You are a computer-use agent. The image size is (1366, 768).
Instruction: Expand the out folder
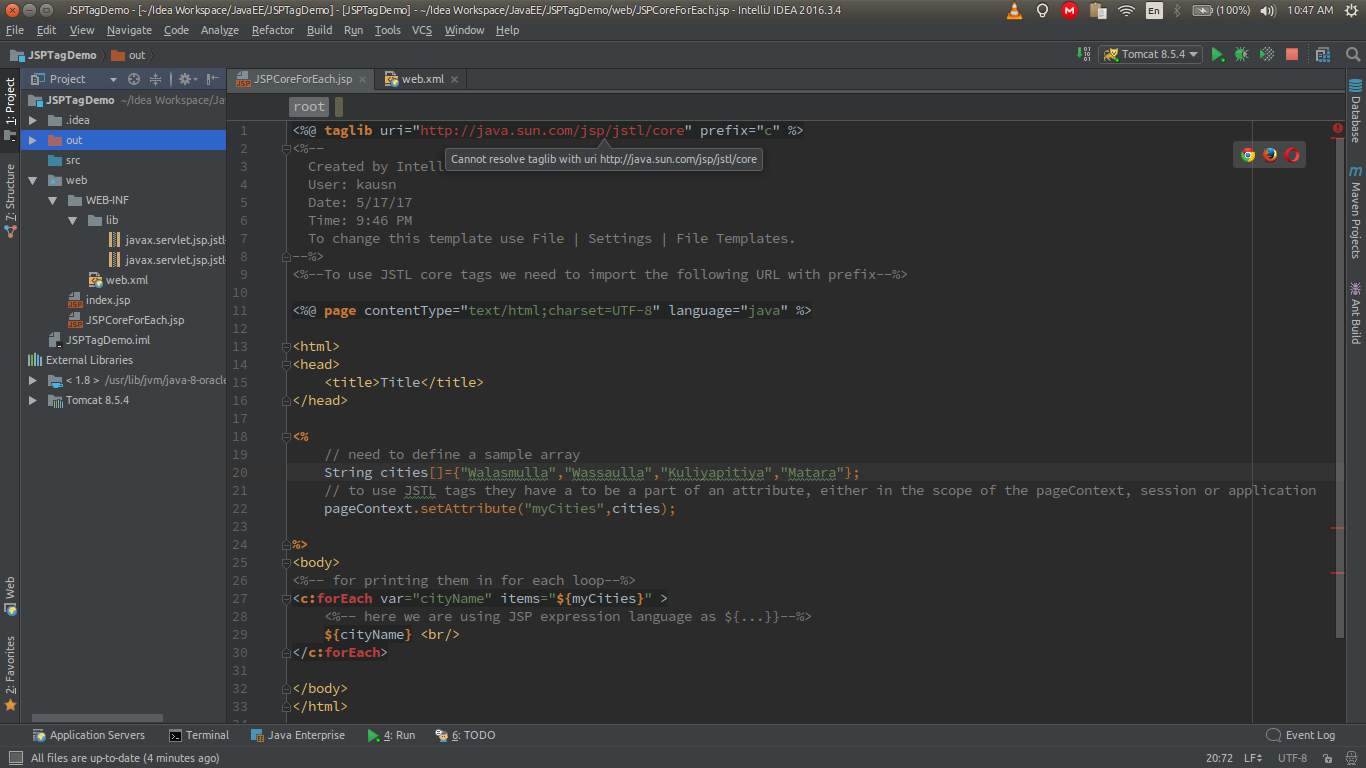pos(33,140)
